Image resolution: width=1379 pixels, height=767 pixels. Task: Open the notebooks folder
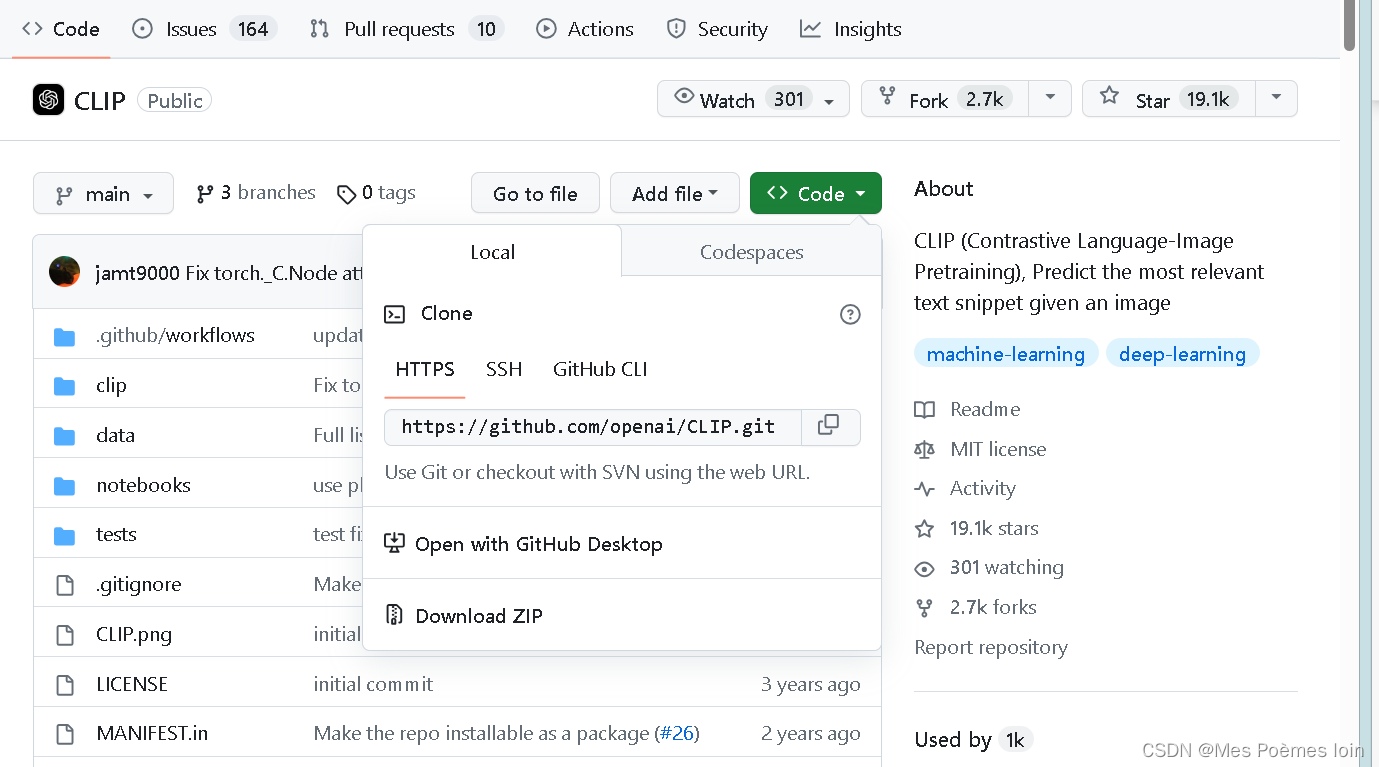click(x=143, y=485)
